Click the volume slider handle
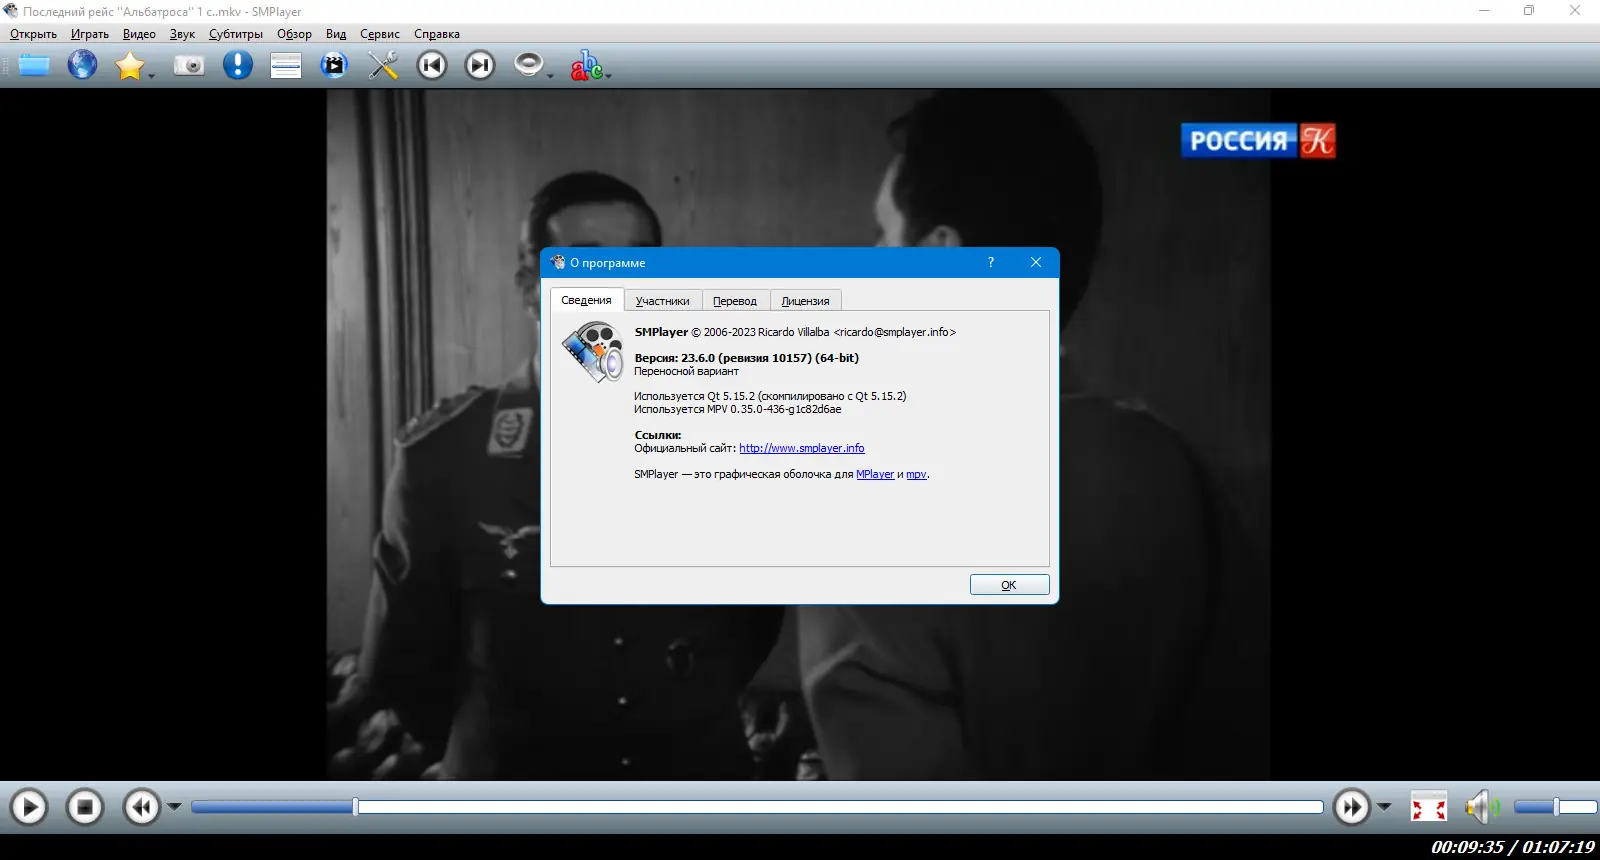Viewport: 1600px width, 860px height. [x=1556, y=807]
